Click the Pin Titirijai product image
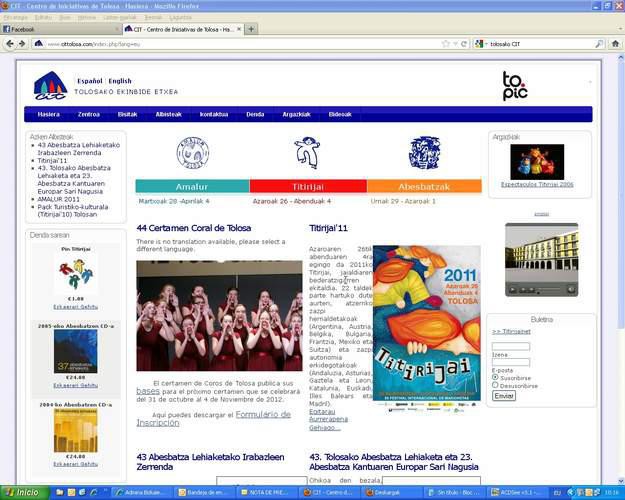This screenshot has width=625, height=500. [x=76, y=274]
